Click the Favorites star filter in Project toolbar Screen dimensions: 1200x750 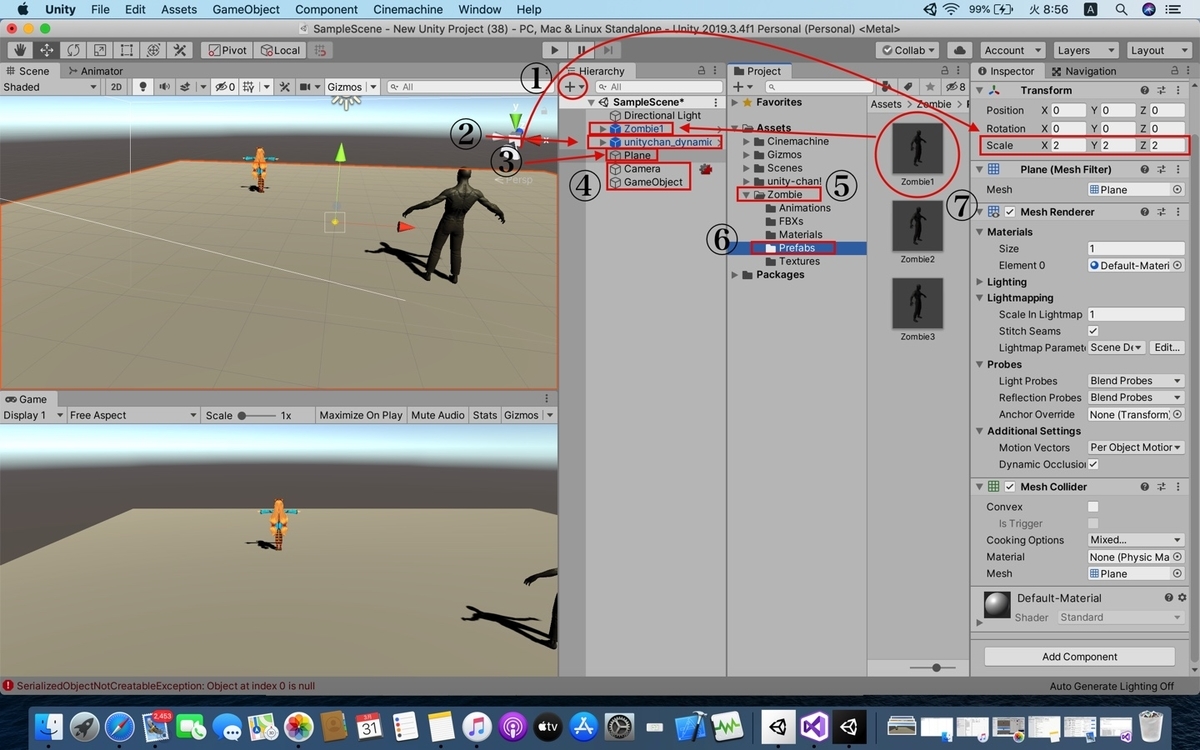(931, 87)
